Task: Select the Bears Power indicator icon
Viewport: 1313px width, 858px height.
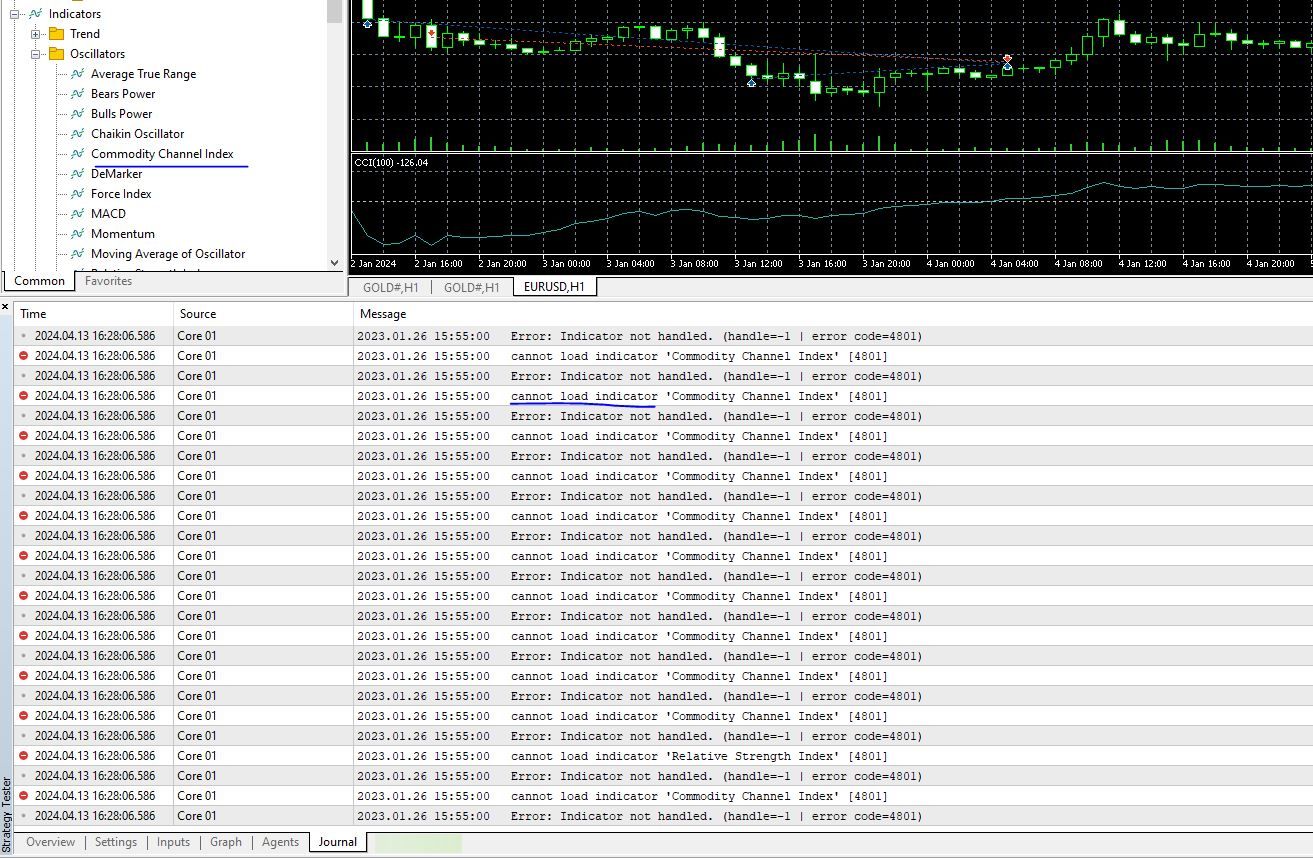Action: coord(77,94)
